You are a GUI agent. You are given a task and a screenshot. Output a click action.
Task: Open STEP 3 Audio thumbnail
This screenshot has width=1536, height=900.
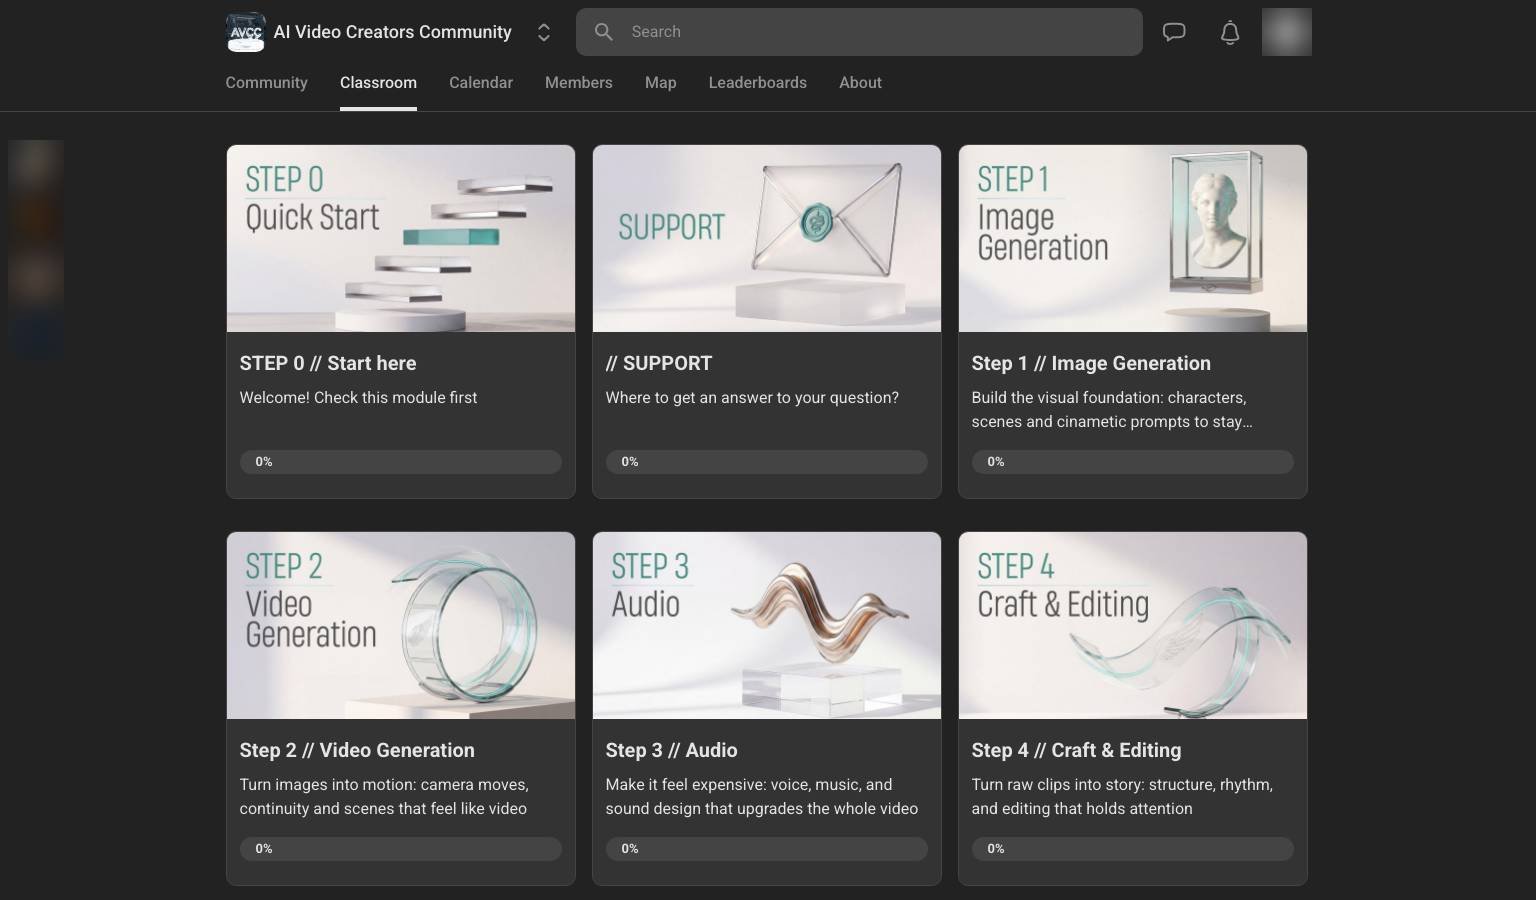click(x=767, y=625)
